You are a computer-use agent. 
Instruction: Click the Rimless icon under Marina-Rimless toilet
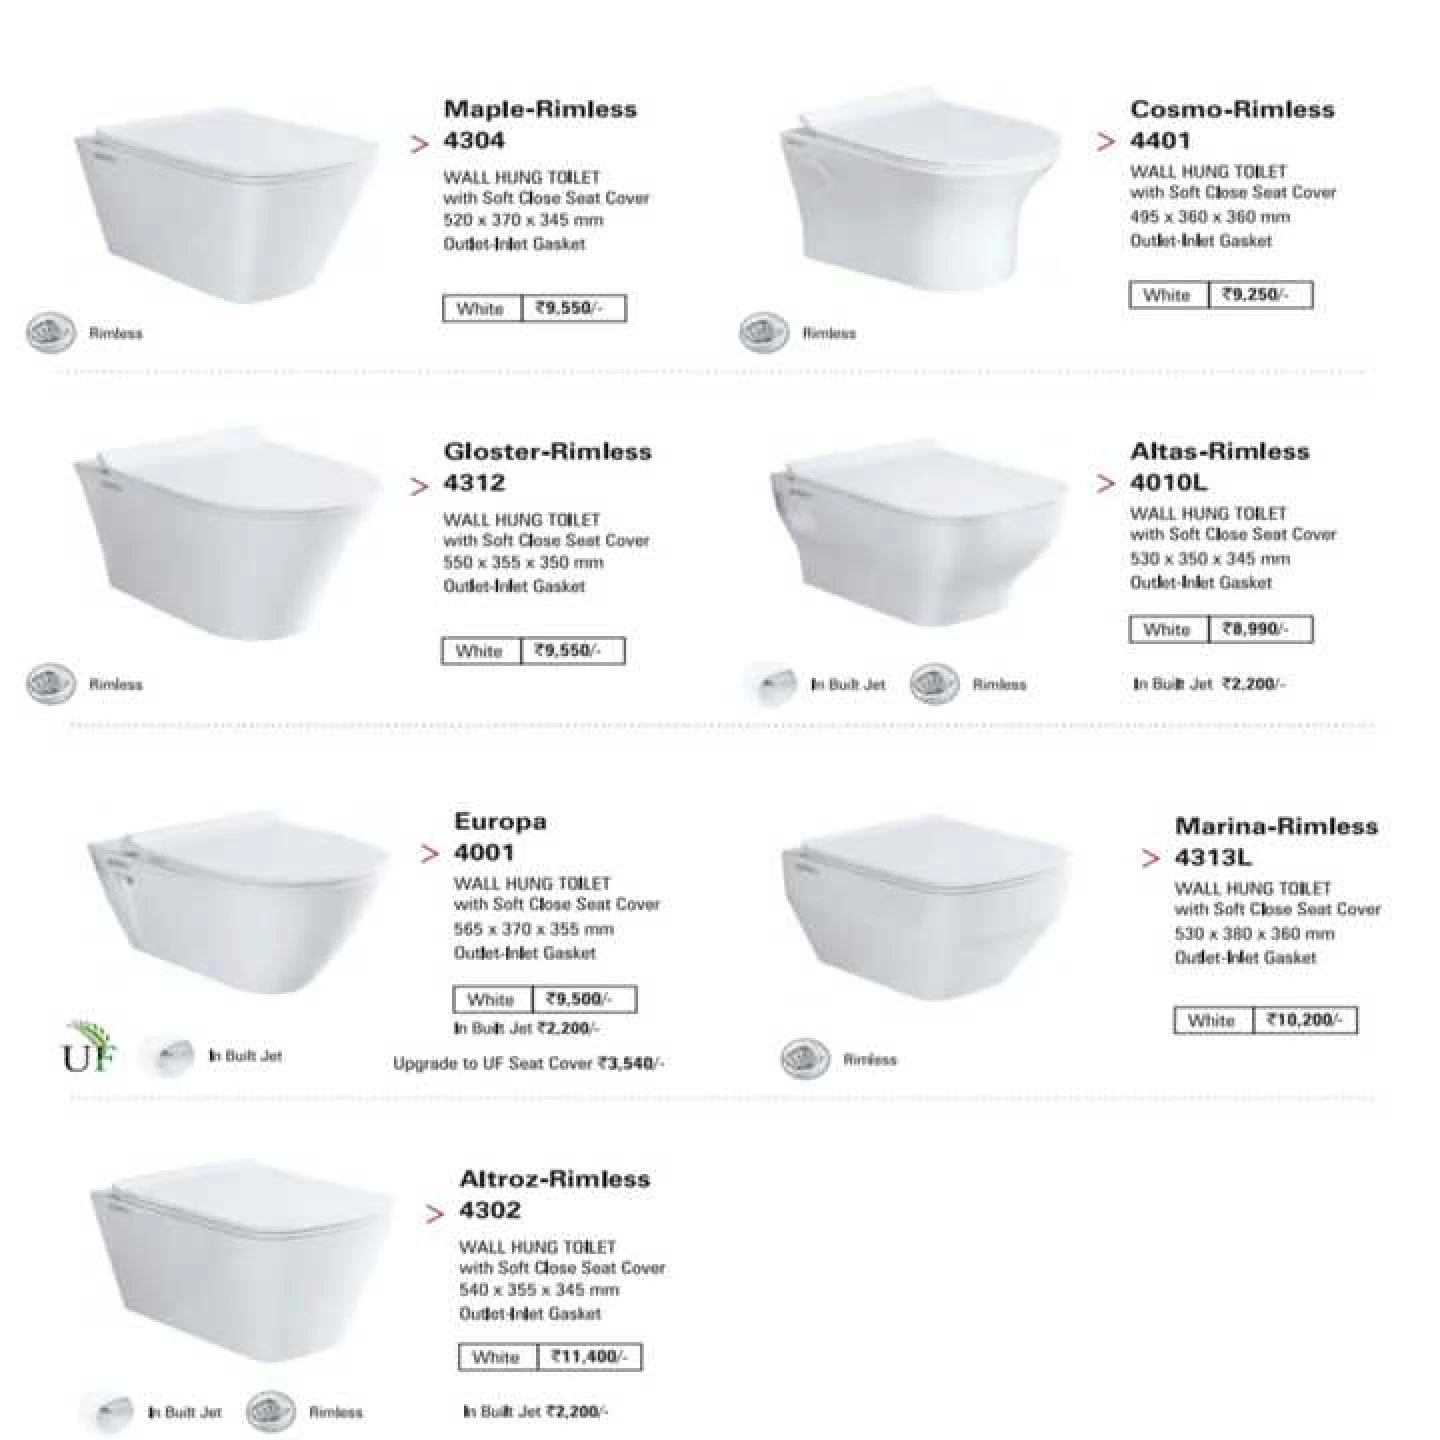[805, 1059]
